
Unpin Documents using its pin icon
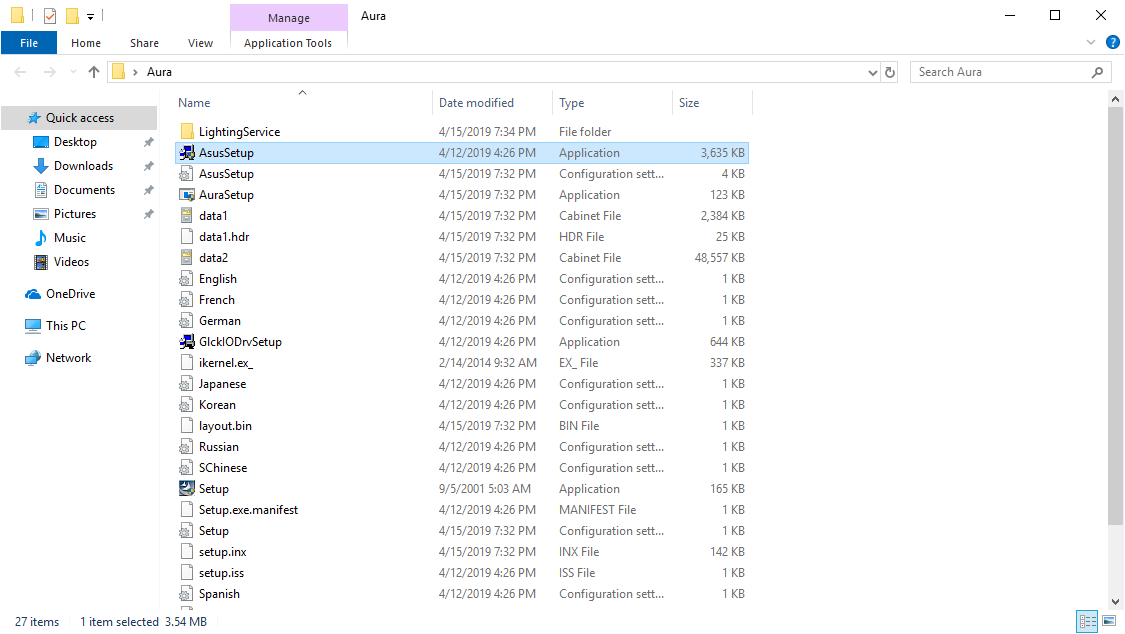[x=149, y=190]
